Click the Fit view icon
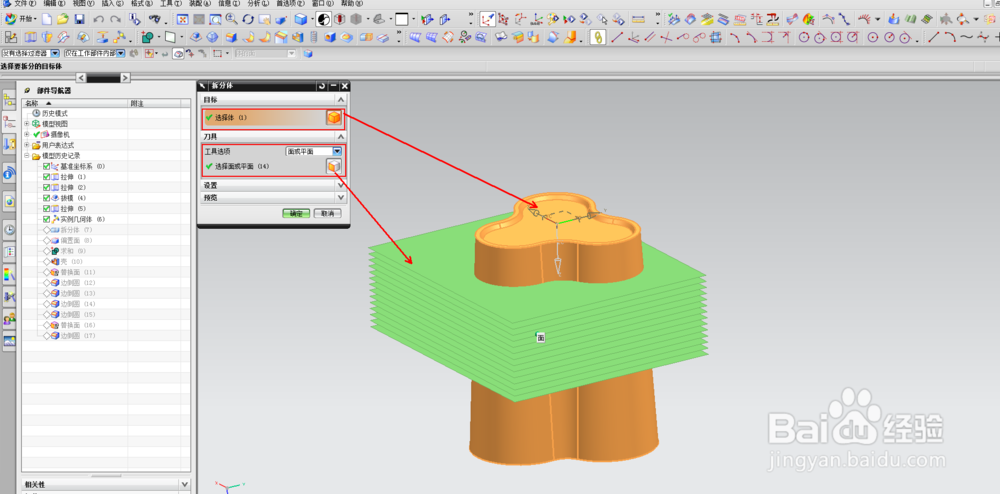Image resolution: width=1000 pixels, height=494 pixels. 182,19
